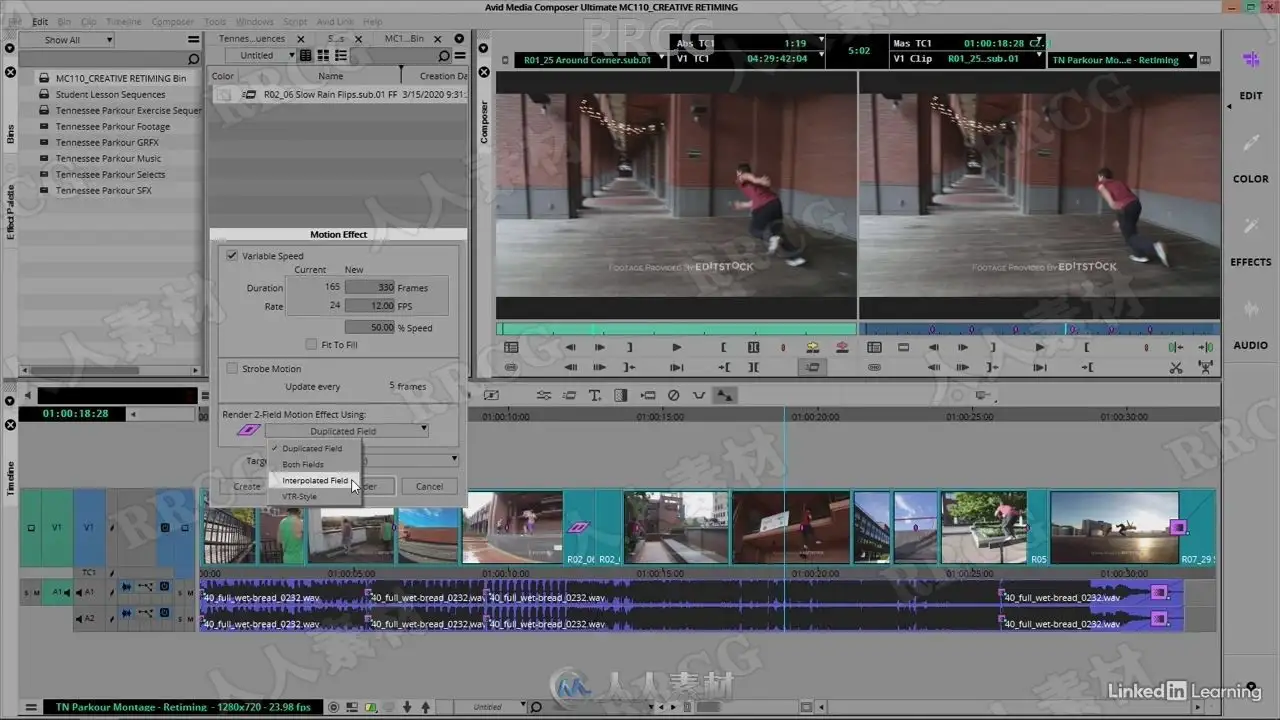
Task: Click the source monitor position bar
Action: [x=676, y=329]
